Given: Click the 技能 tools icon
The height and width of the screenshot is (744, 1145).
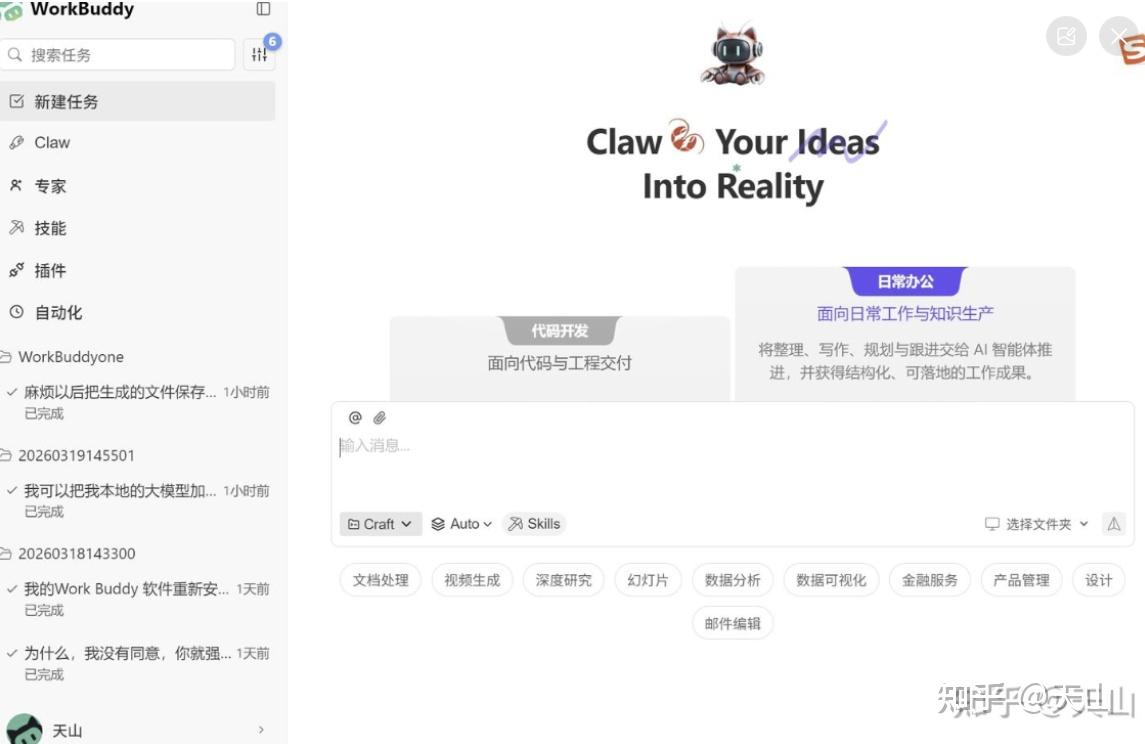Looking at the screenshot, I should tap(16, 228).
